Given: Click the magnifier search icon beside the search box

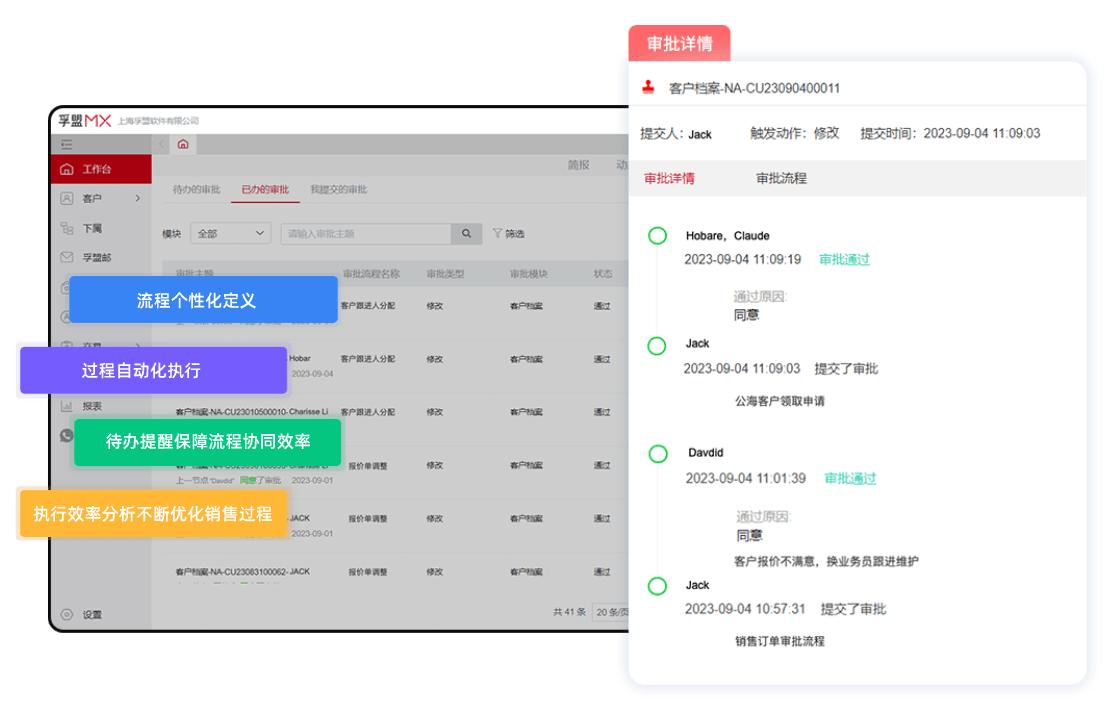Looking at the screenshot, I should pos(466,233).
